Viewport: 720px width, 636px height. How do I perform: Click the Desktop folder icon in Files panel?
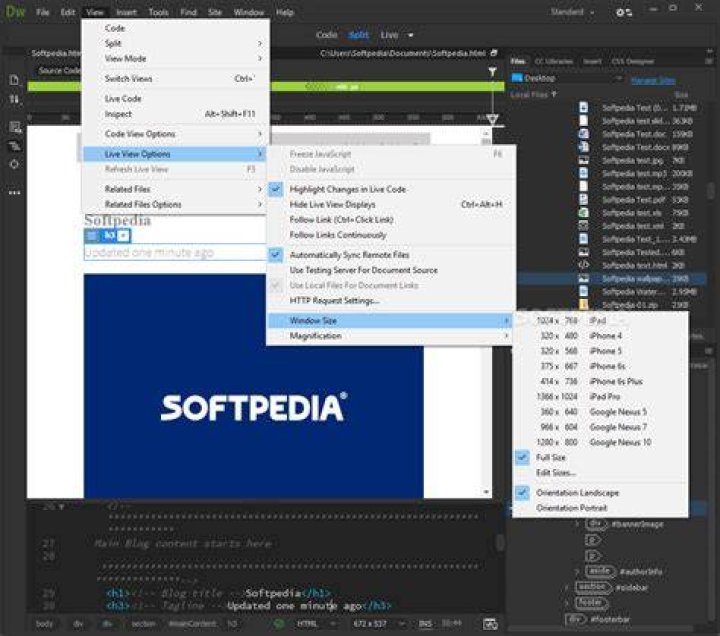pyautogui.click(x=517, y=78)
